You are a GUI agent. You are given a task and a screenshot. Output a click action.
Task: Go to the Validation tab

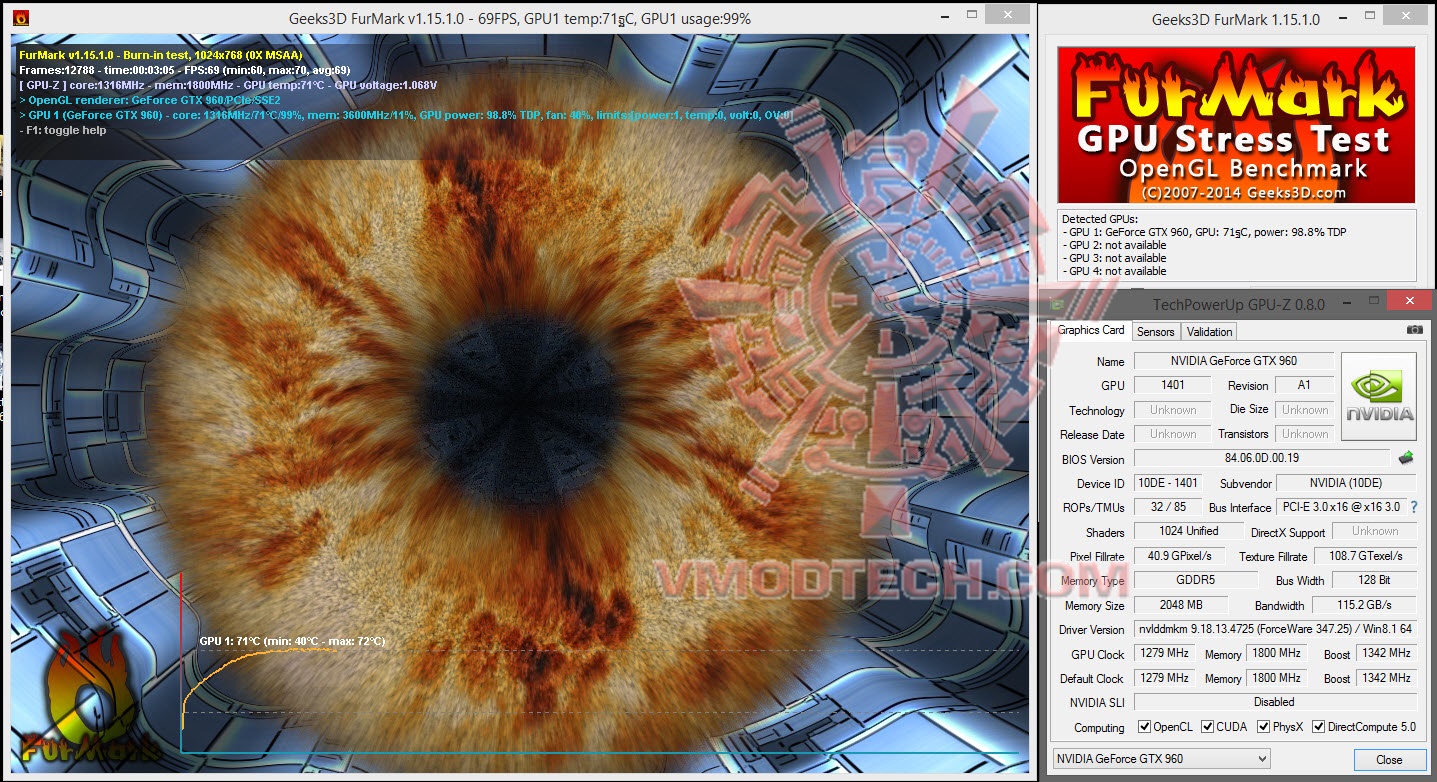[1209, 331]
